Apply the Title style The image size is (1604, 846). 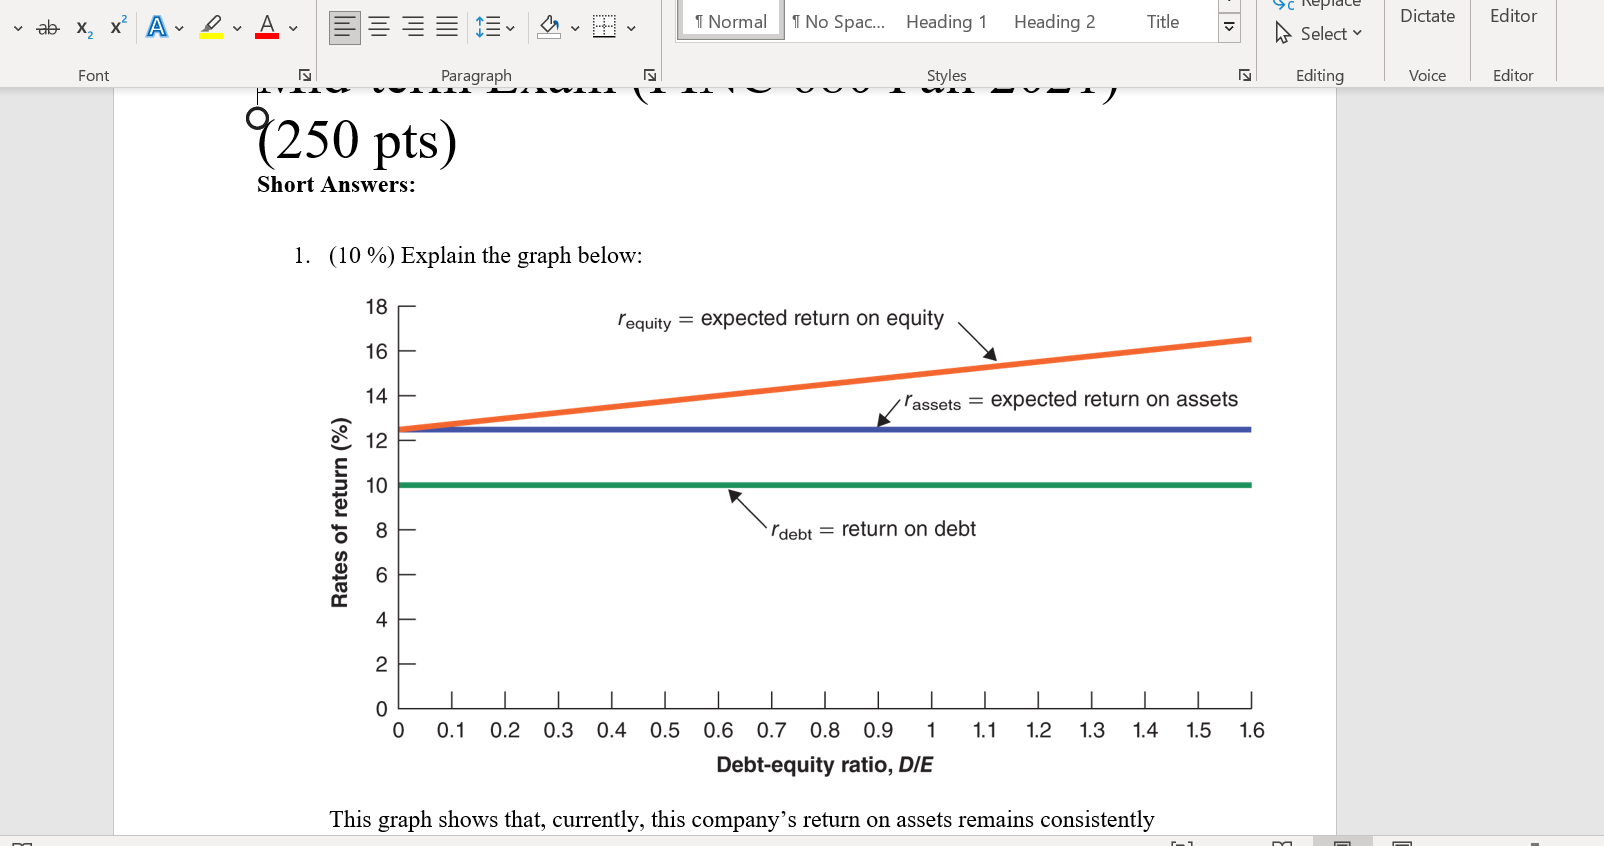coord(1162,21)
